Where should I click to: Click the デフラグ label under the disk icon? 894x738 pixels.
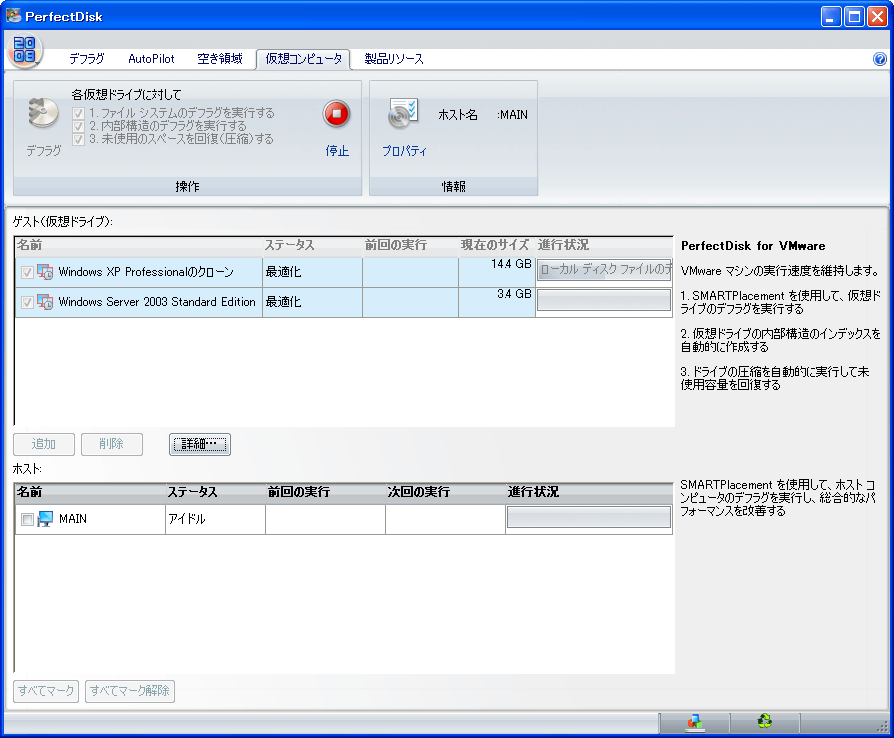click(x=43, y=151)
